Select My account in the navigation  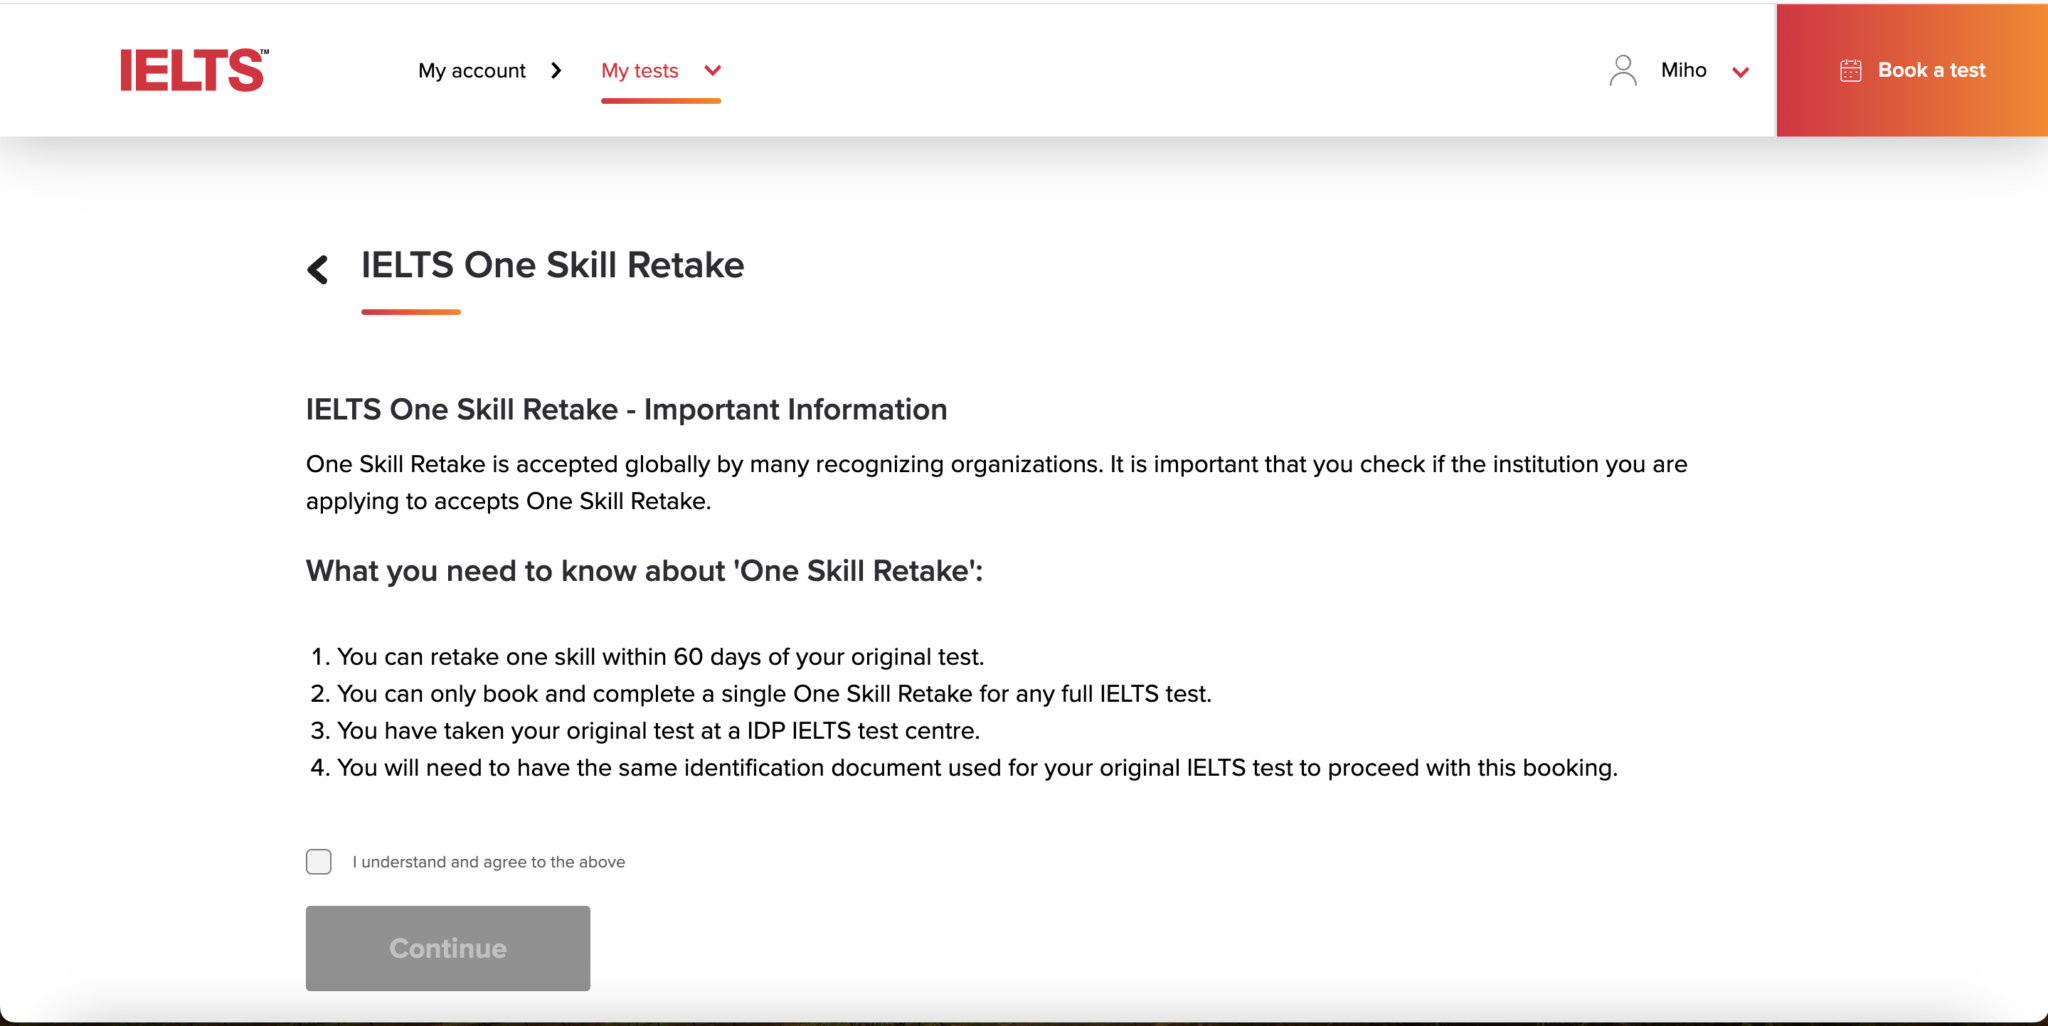point(472,70)
